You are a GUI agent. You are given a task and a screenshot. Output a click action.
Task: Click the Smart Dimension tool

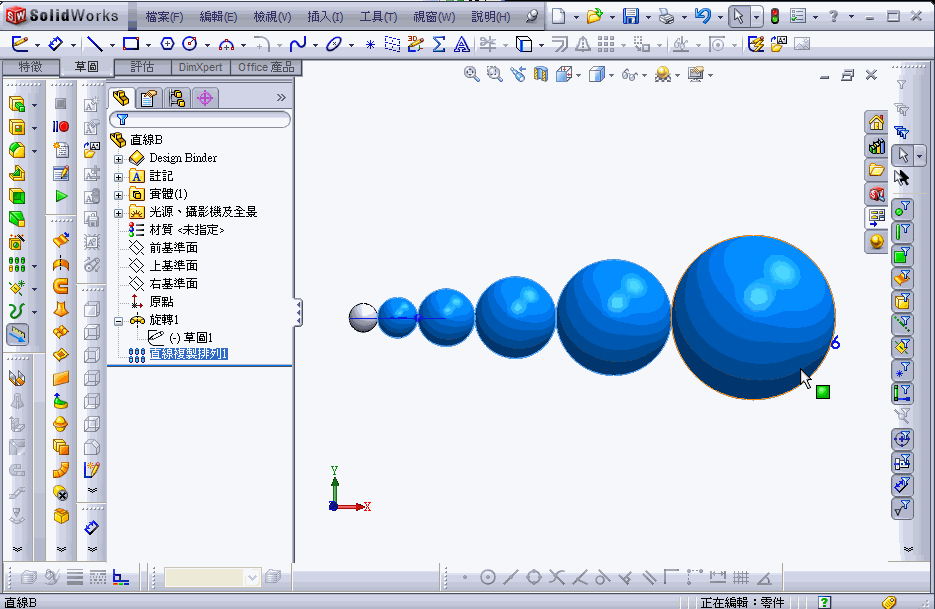click(x=55, y=44)
